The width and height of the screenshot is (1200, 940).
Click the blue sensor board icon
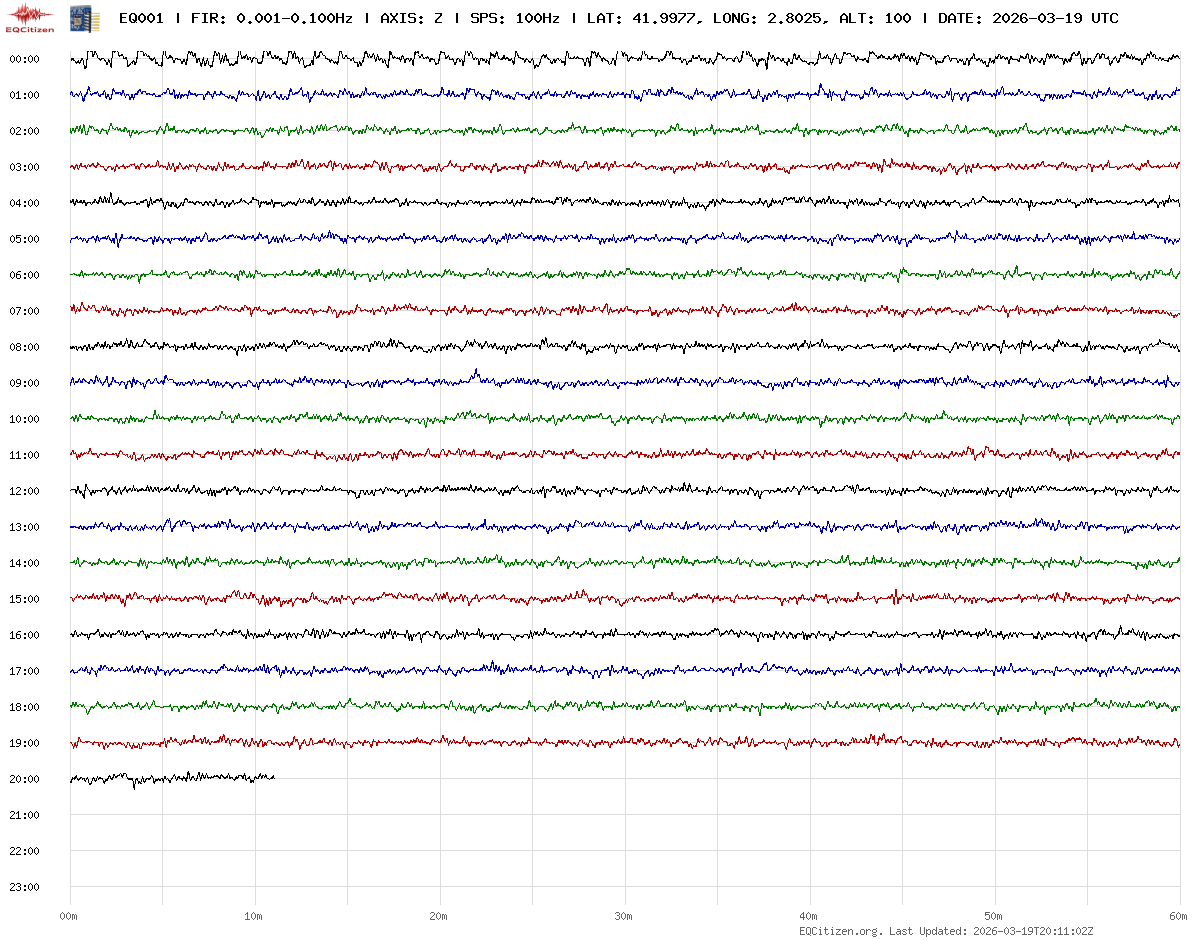pos(77,18)
